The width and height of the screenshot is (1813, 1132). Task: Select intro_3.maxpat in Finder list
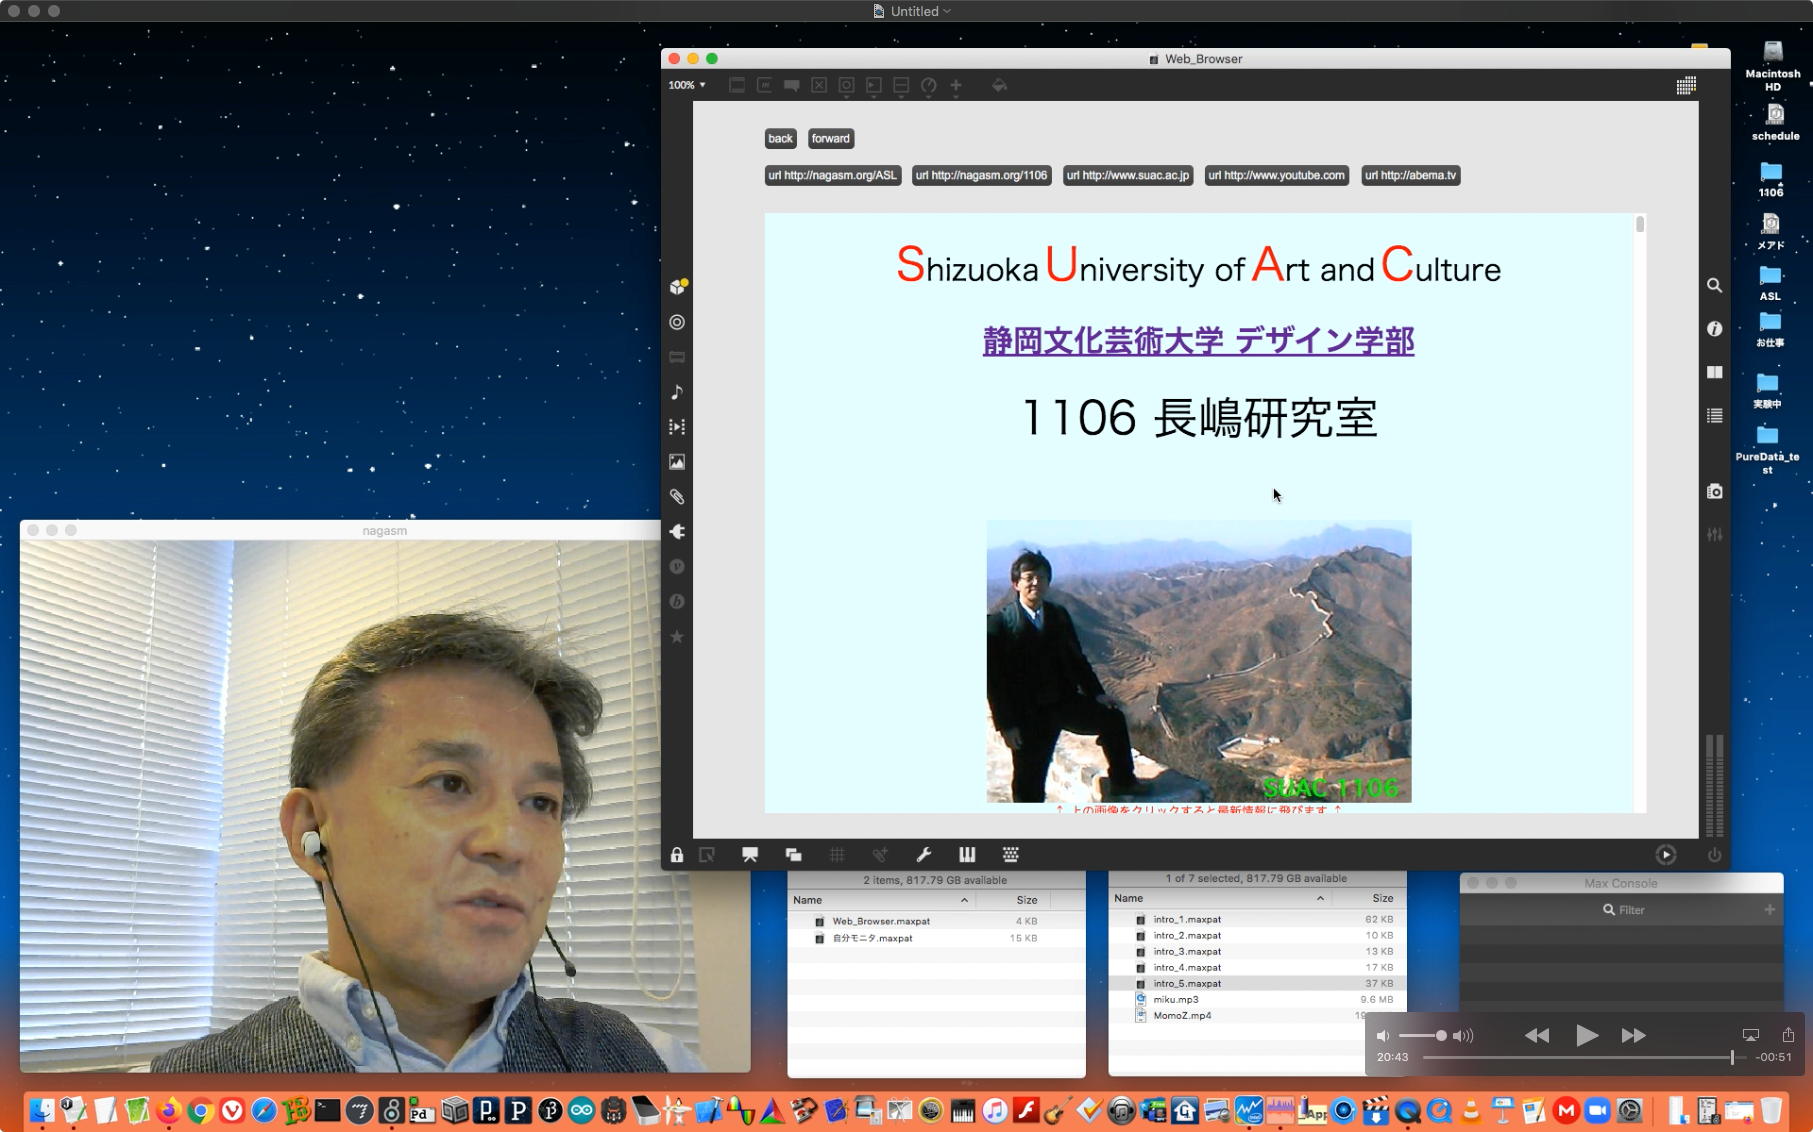click(1257, 951)
